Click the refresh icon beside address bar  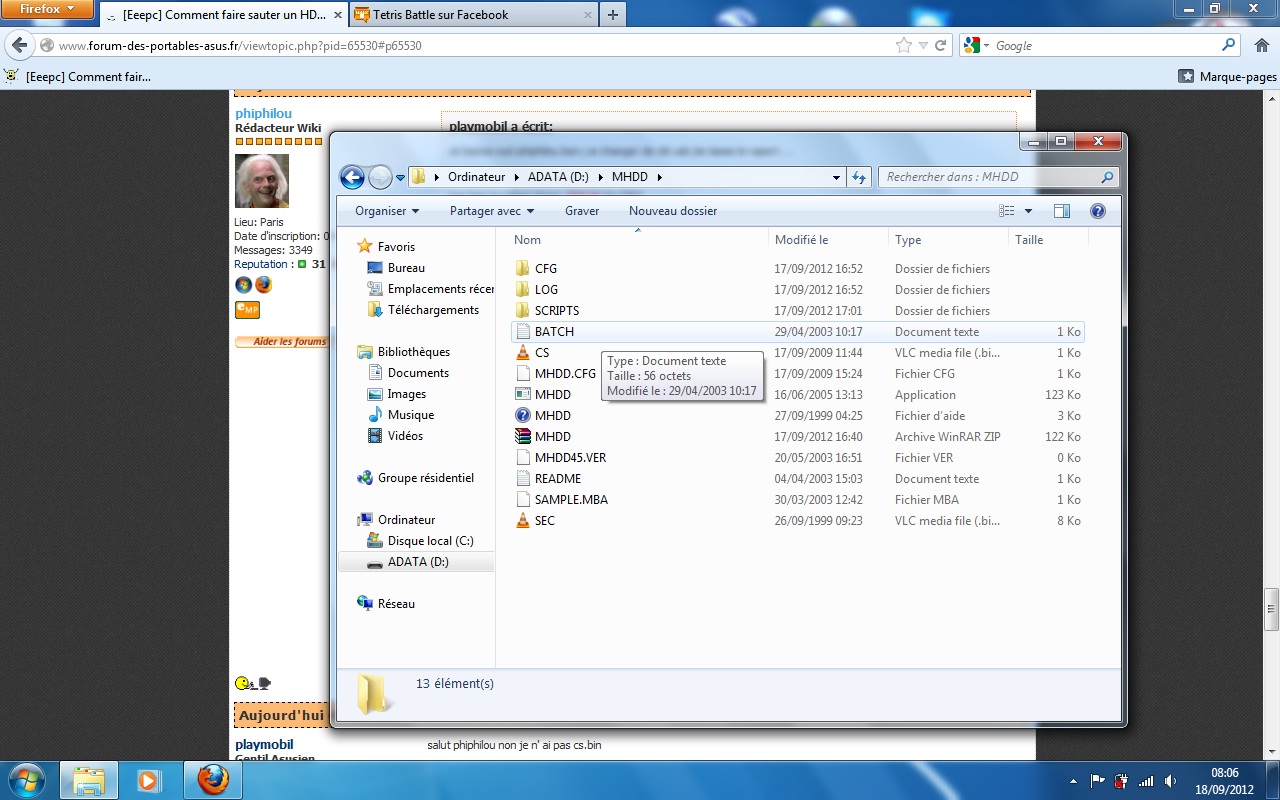point(858,177)
